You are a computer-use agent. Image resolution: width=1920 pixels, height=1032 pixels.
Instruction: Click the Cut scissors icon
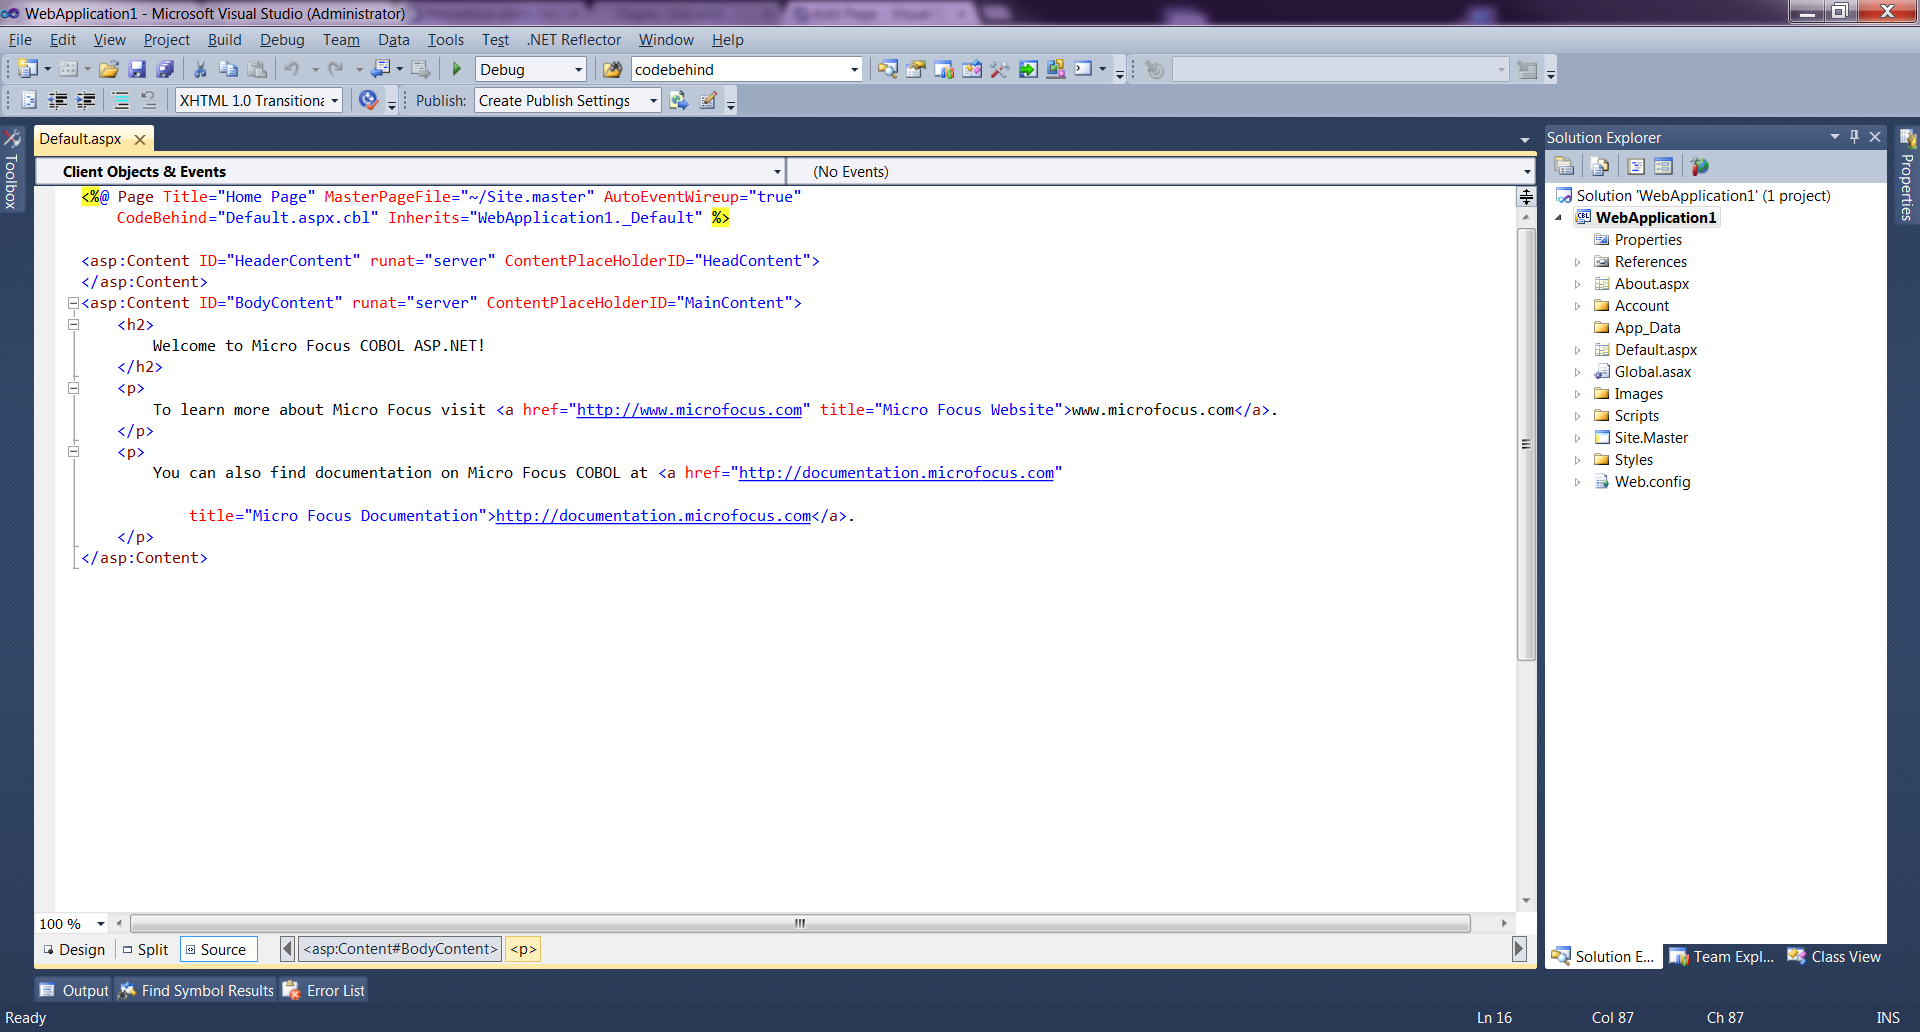[x=200, y=69]
